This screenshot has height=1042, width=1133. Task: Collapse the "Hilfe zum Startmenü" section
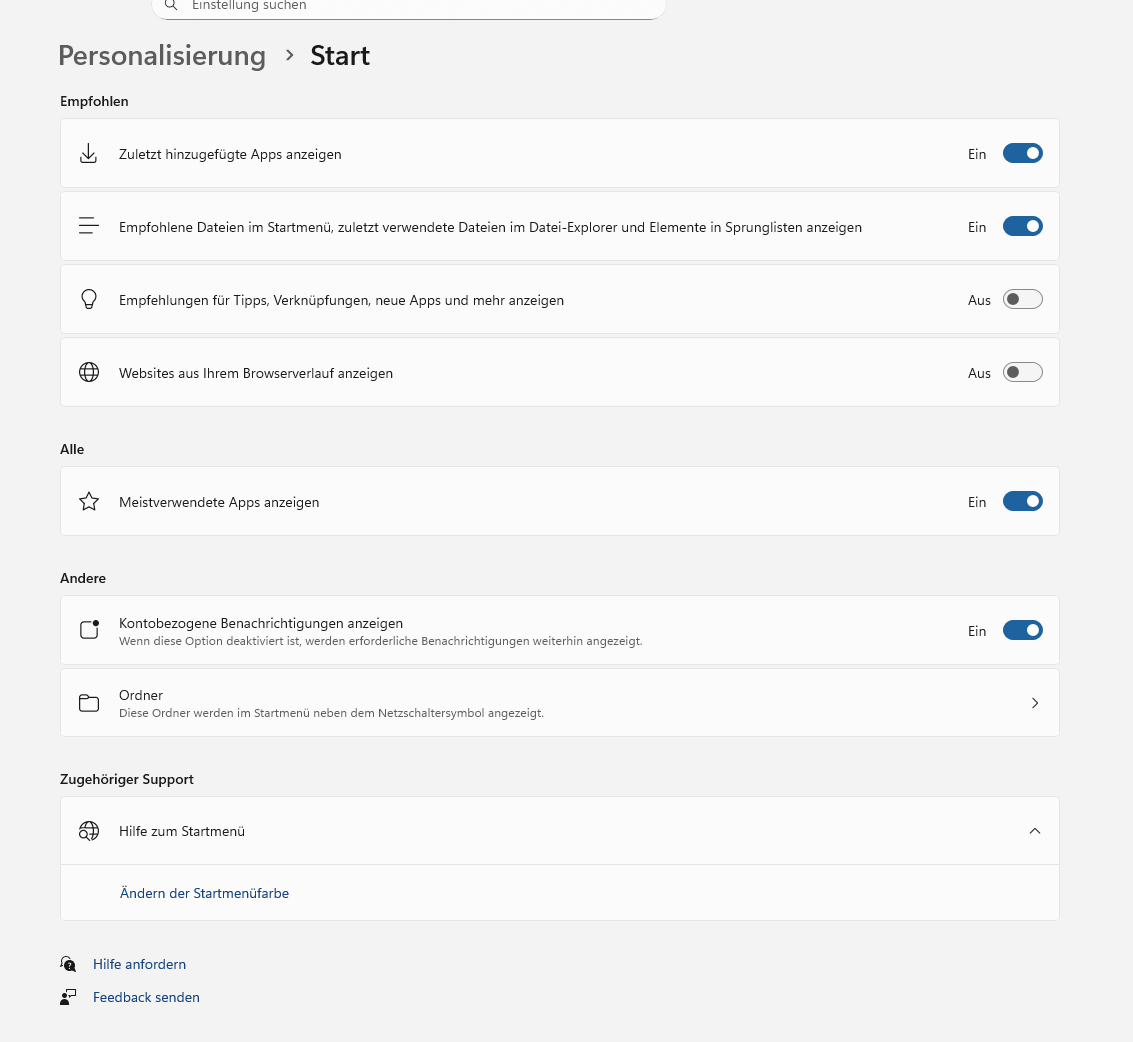pyautogui.click(x=1035, y=831)
